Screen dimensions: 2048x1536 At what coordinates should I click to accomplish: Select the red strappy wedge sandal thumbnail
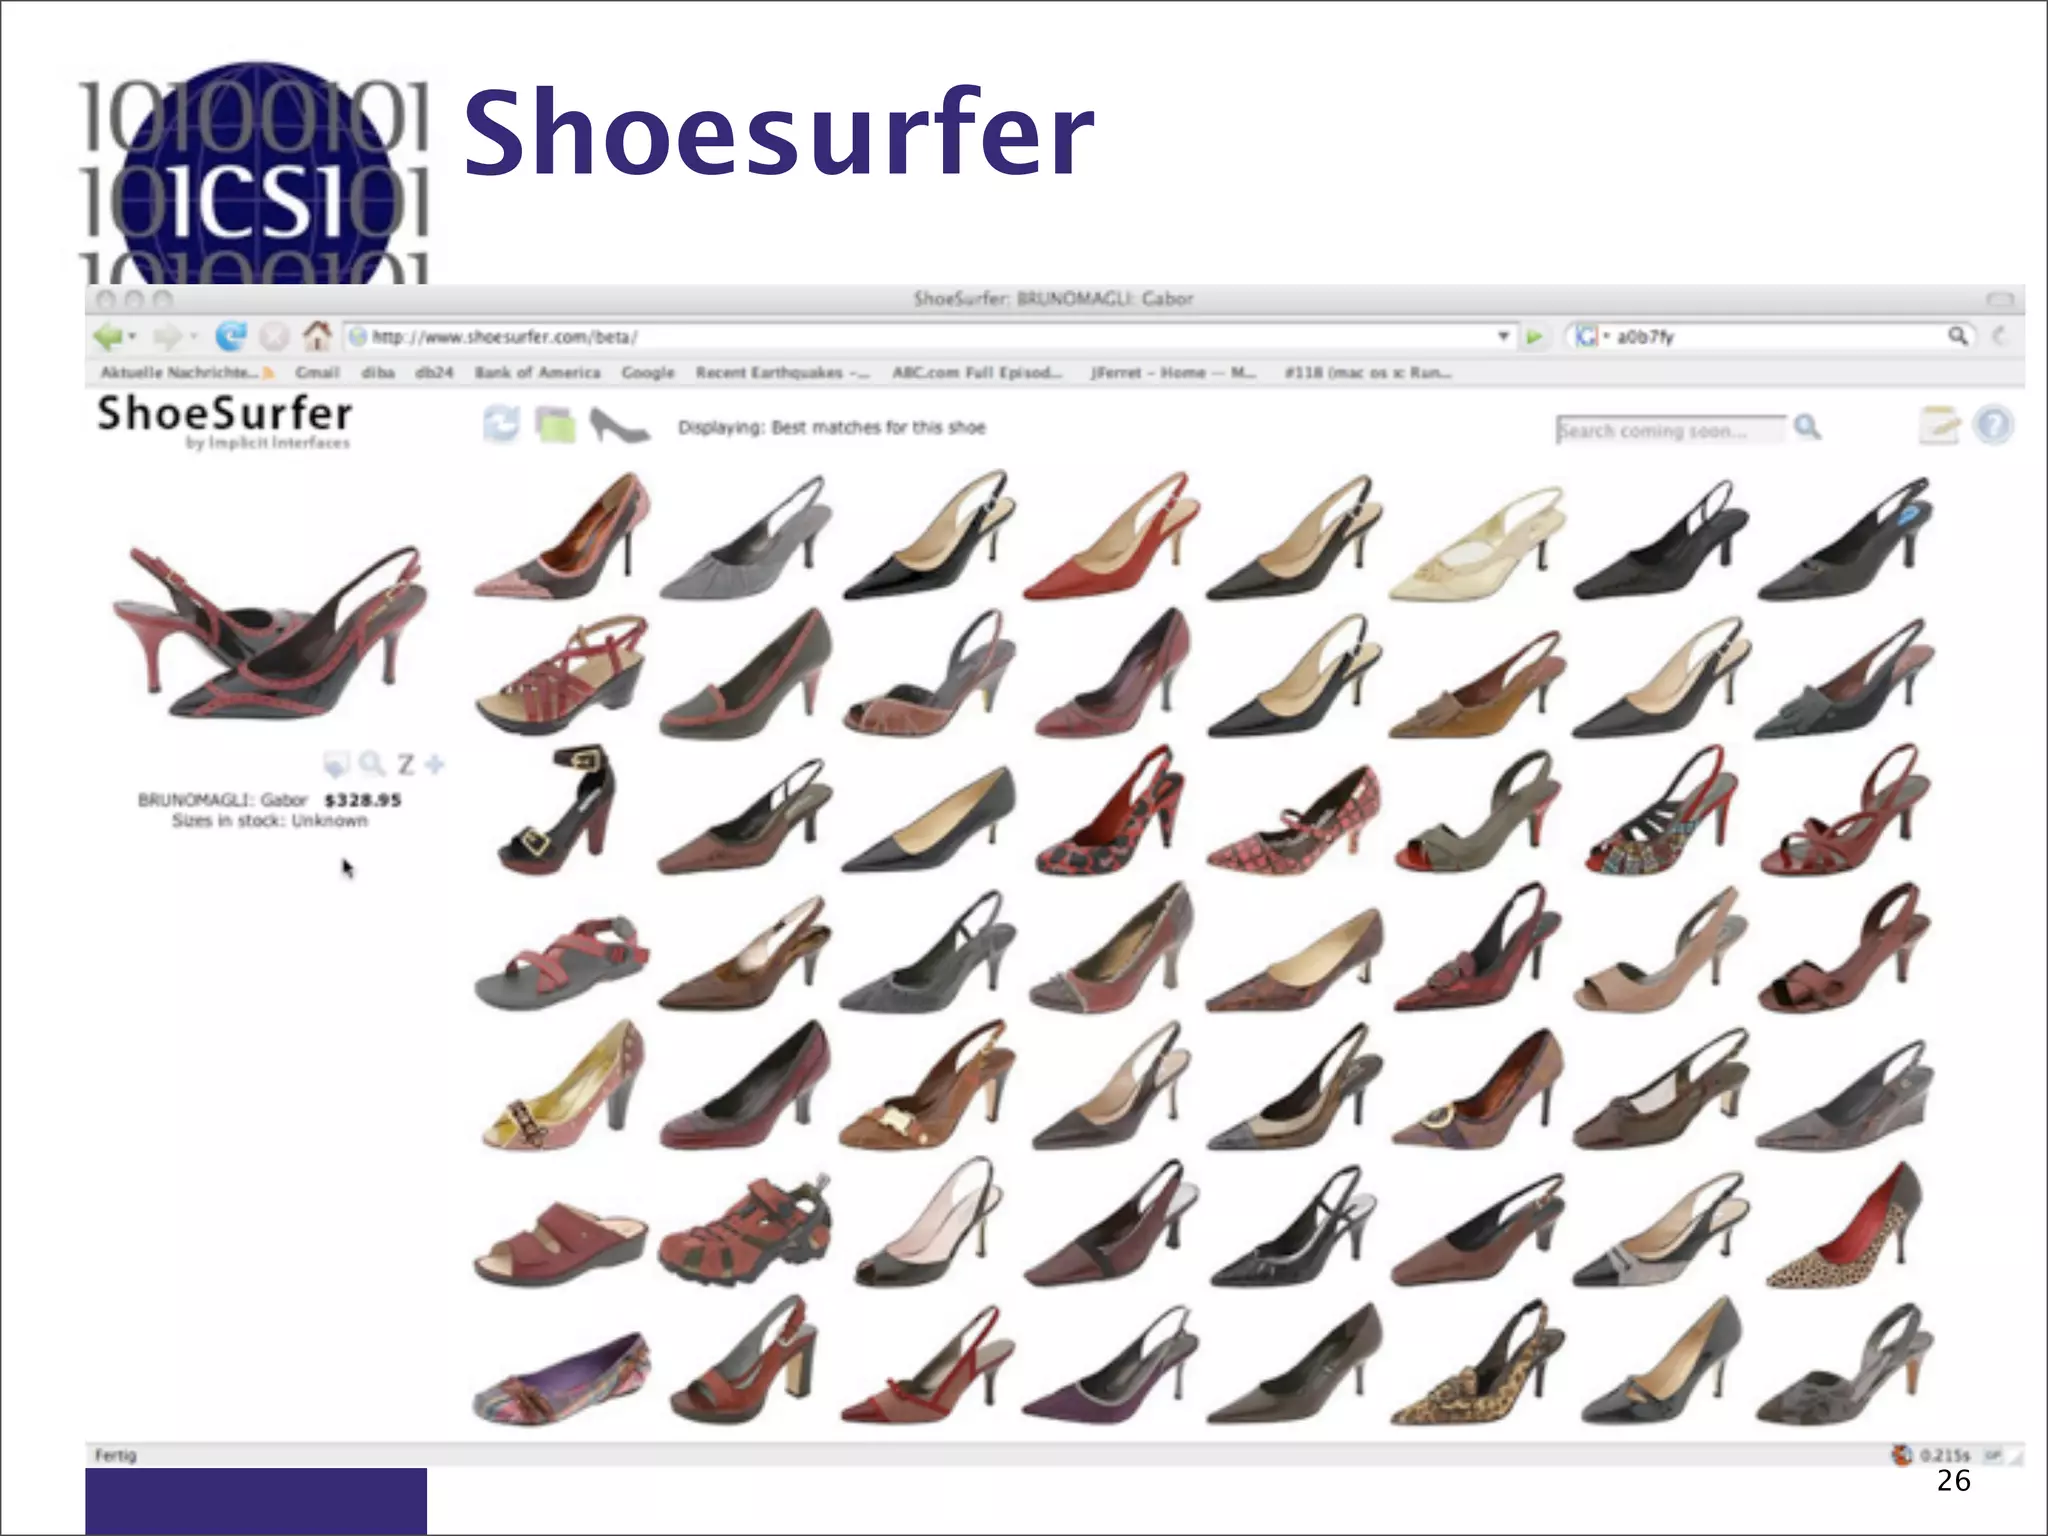click(x=562, y=675)
